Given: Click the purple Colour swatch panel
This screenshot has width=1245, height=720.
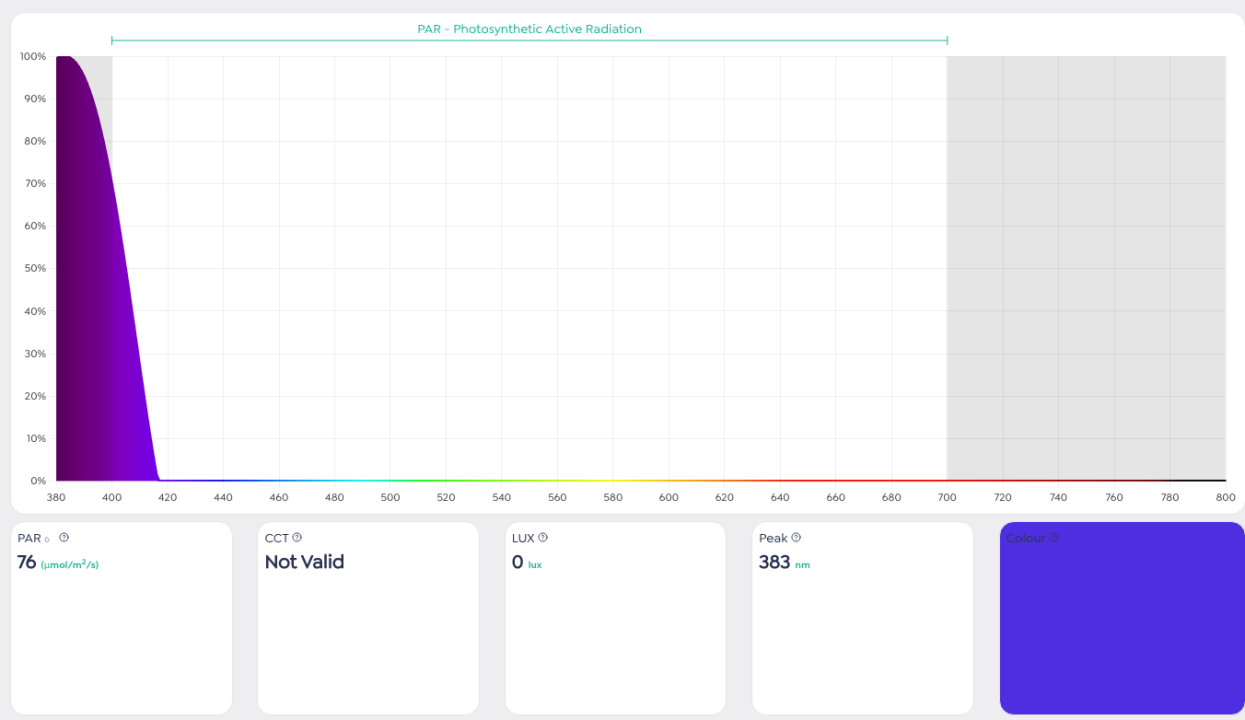Looking at the screenshot, I should [1122, 630].
